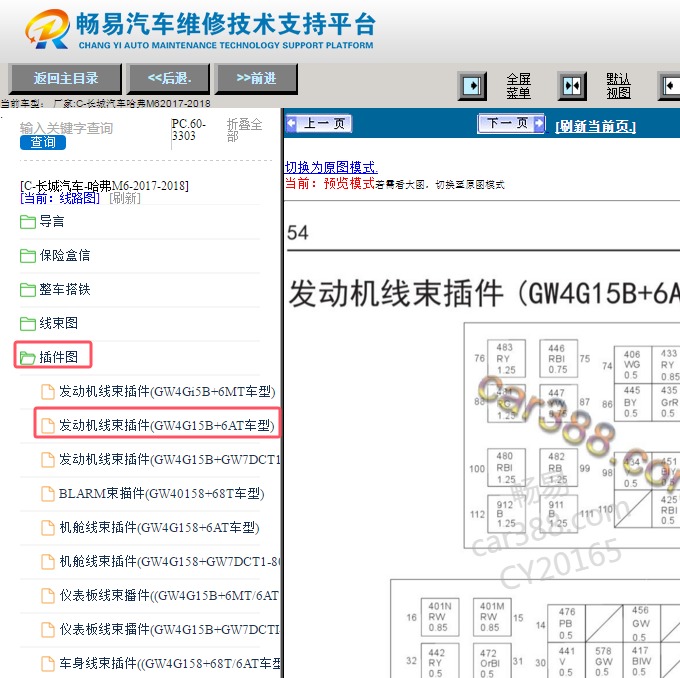Go forward with the >>前进 button
Viewport: 680px width, 678px height.
256,79
